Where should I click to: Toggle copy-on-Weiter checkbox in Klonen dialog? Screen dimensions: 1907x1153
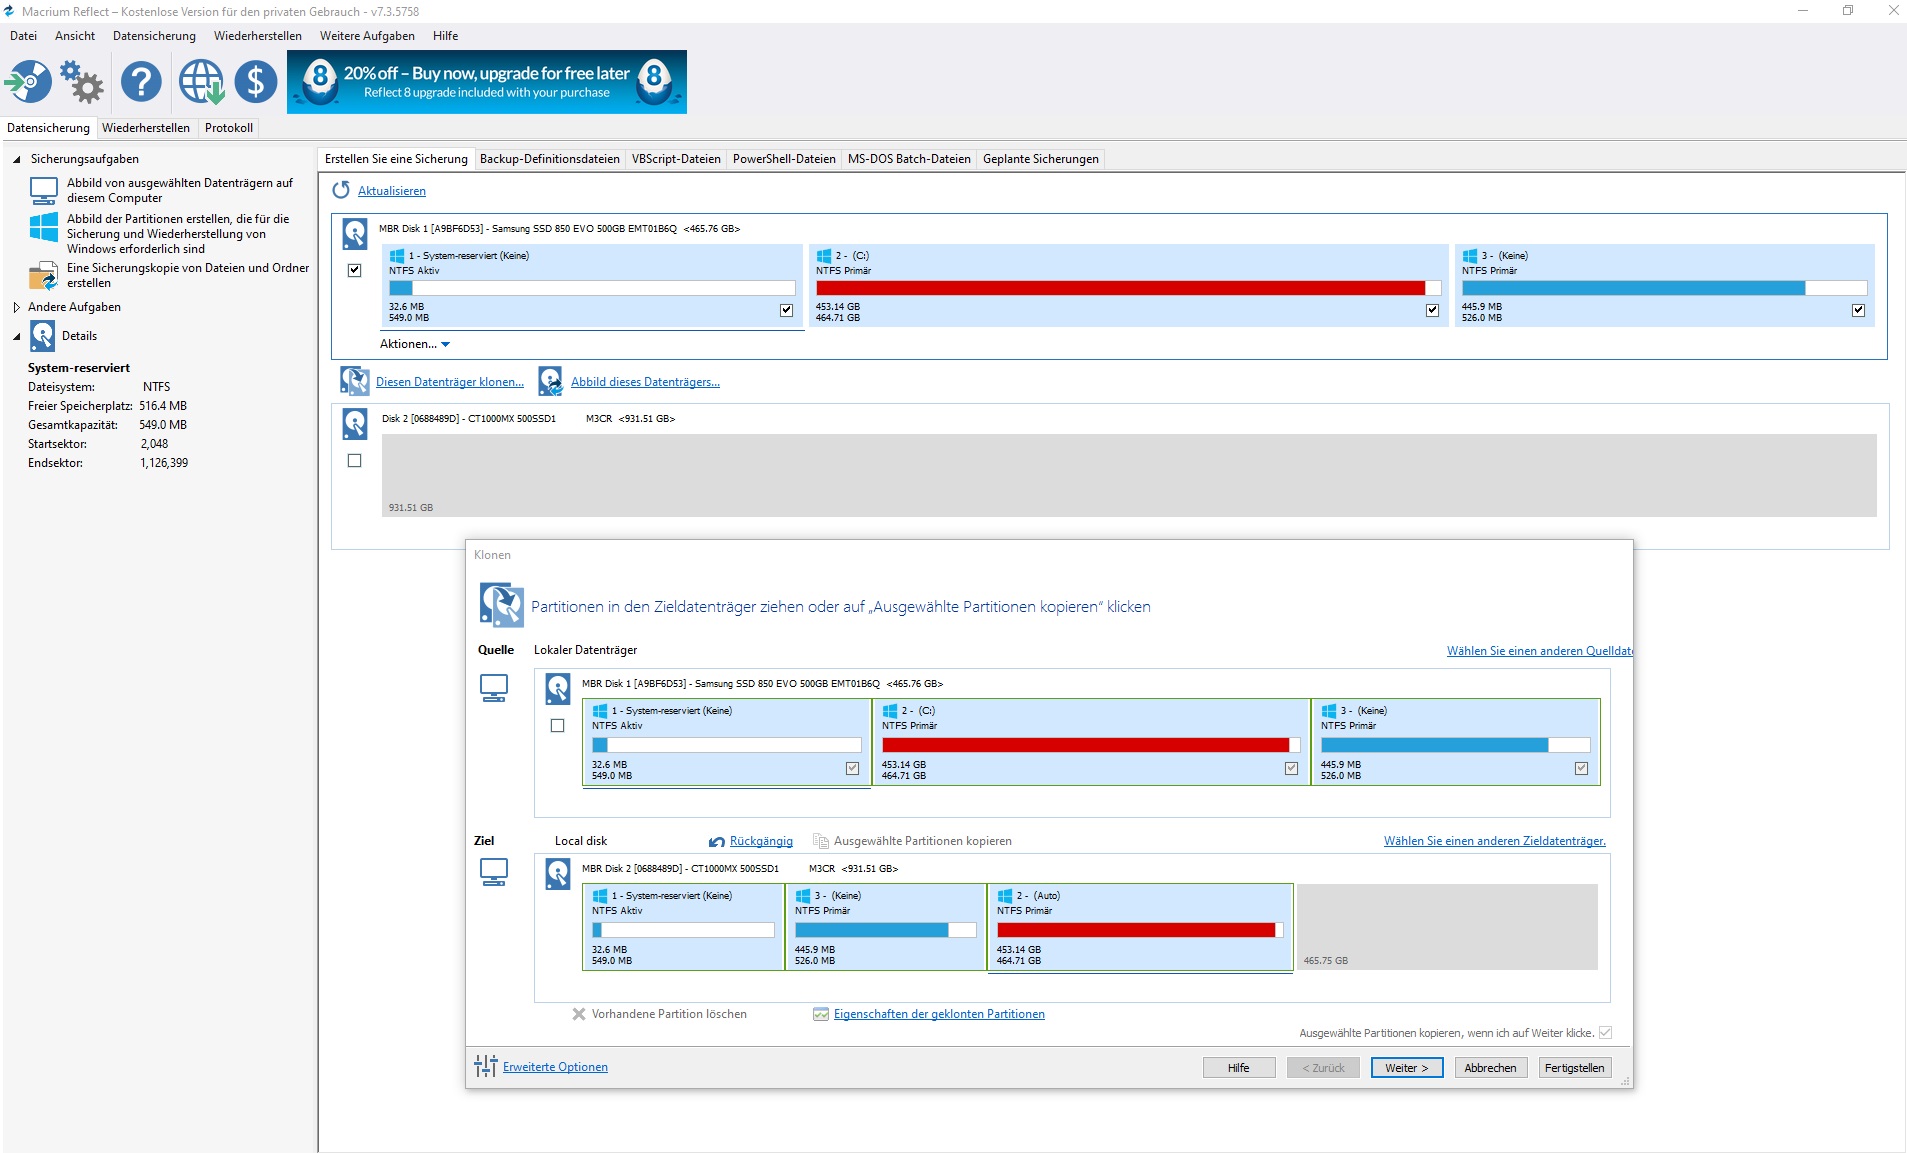click(x=1606, y=1032)
